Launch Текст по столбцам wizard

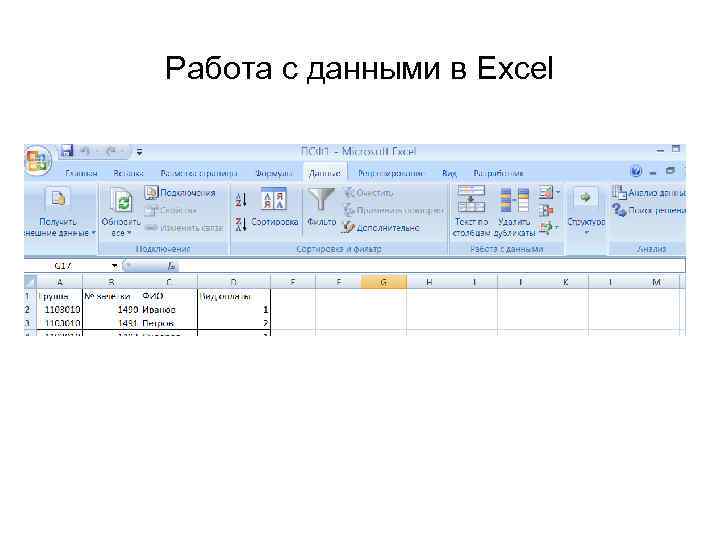pyautogui.click(x=471, y=211)
